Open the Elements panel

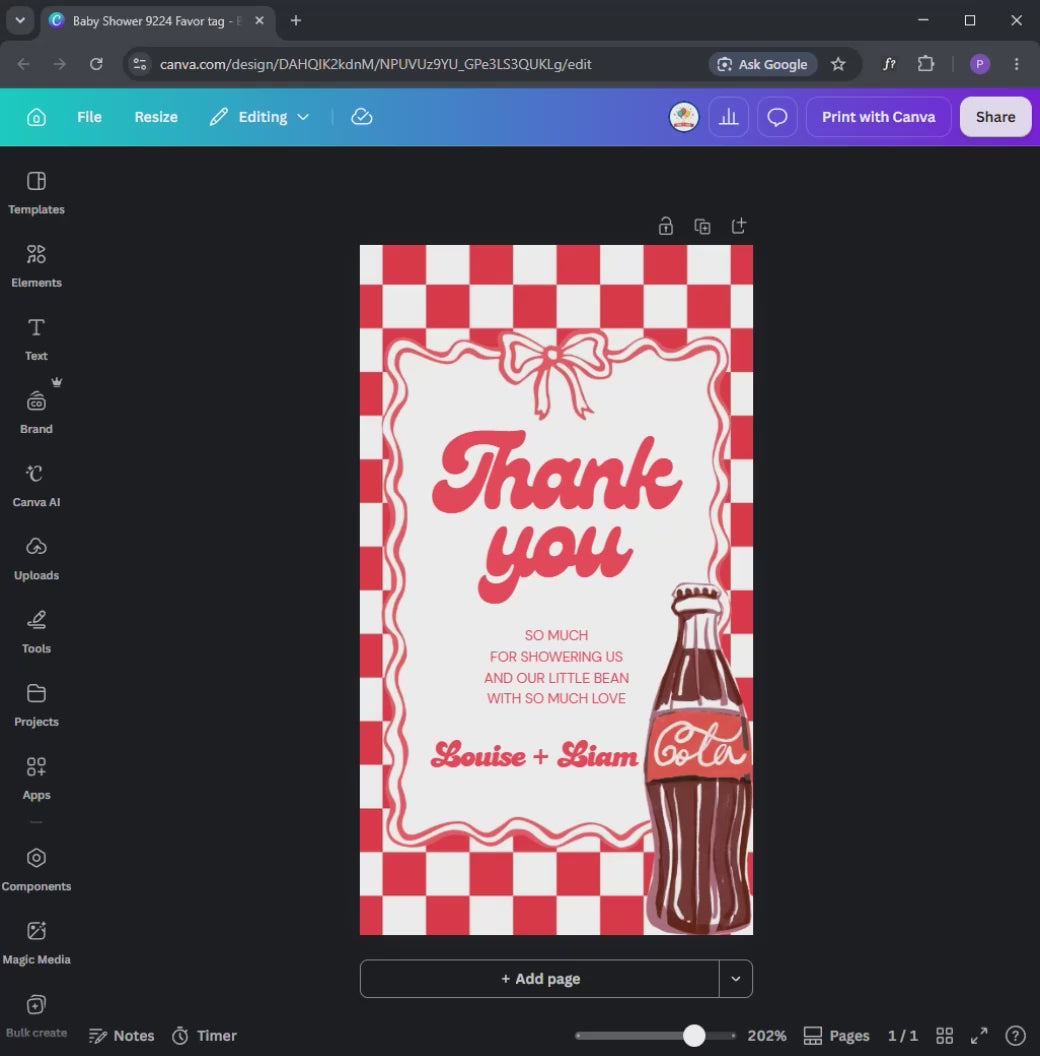coord(36,266)
